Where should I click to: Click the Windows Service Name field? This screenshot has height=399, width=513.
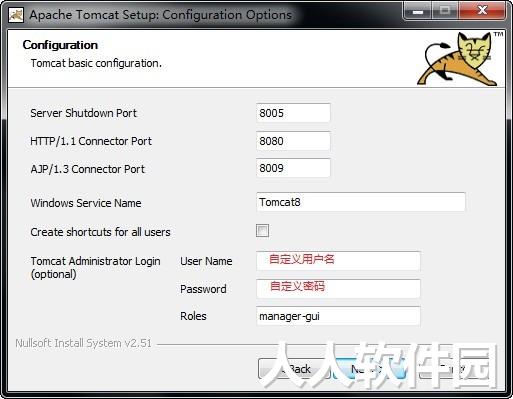(361, 202)
